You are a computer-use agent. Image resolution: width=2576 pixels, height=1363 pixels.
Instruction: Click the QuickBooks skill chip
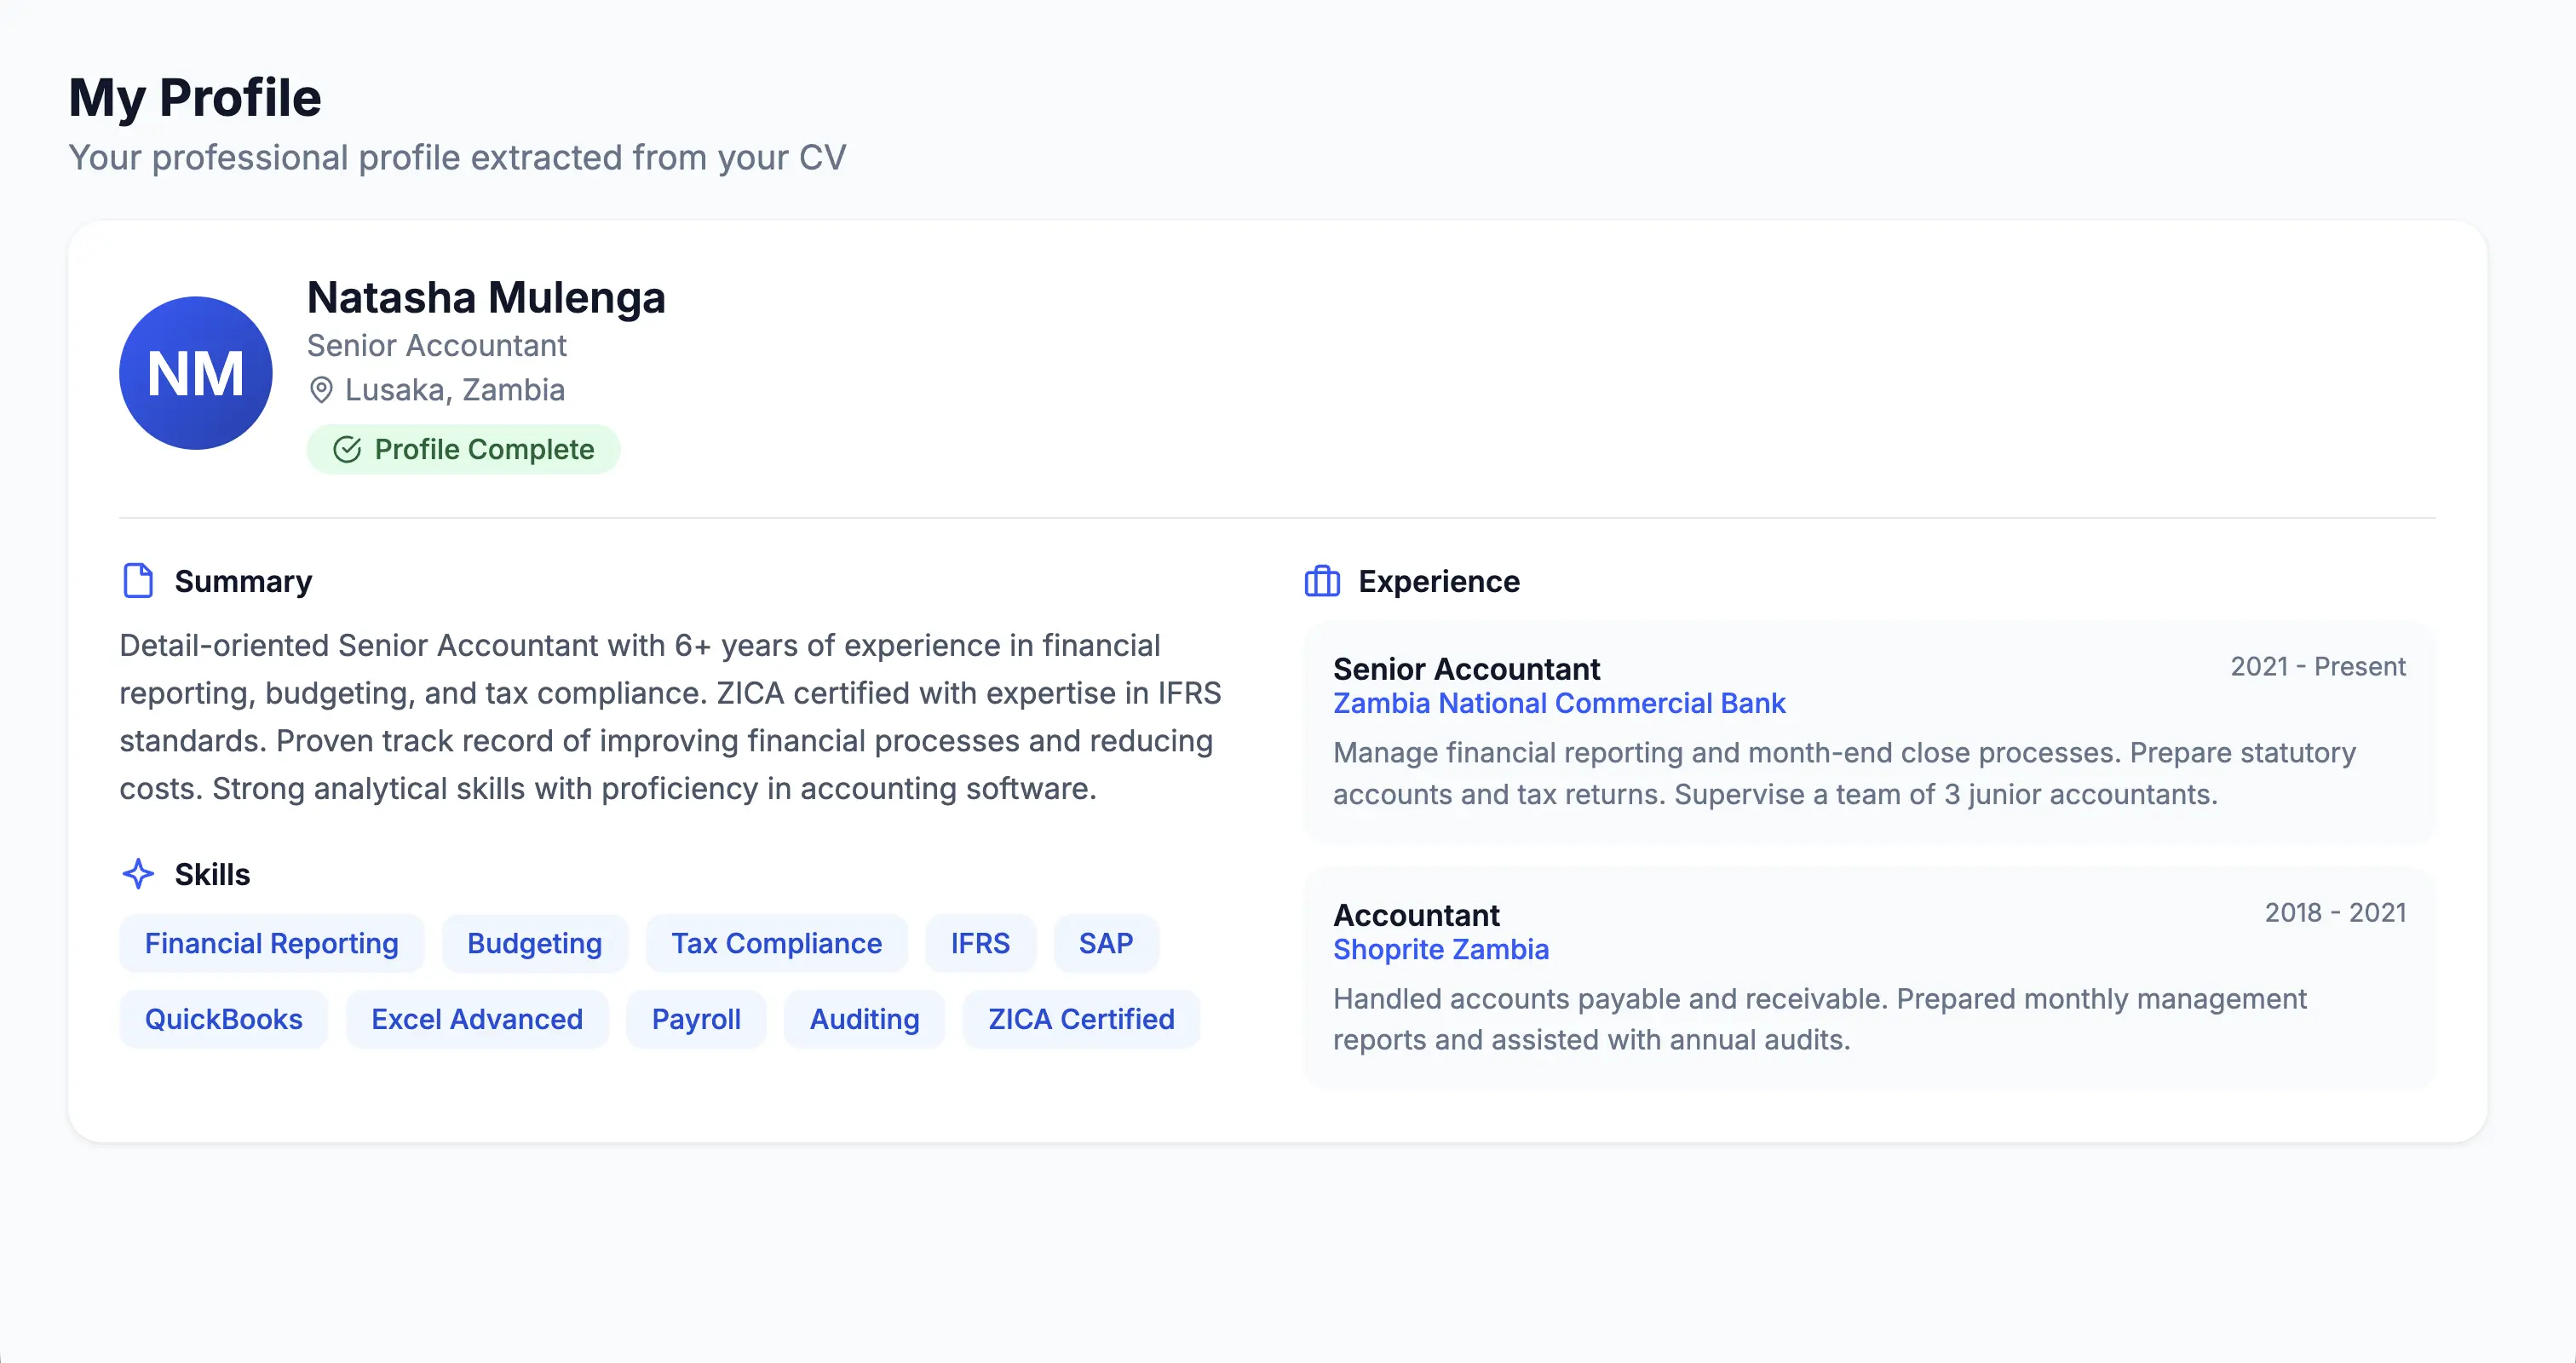[224, 1019]
